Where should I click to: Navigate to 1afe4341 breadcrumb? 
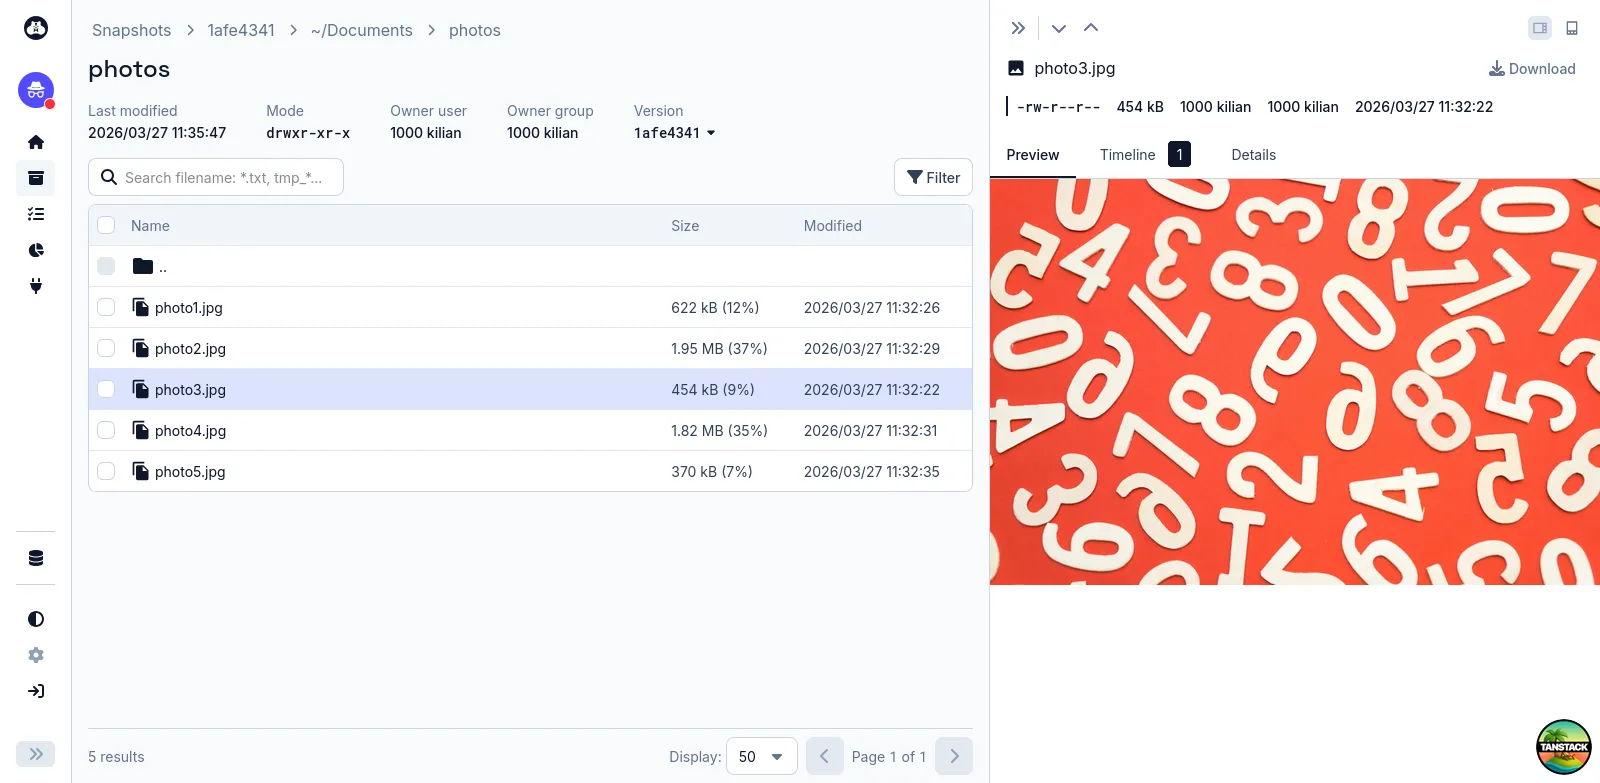pyautogui.click(x=241, y=30)
